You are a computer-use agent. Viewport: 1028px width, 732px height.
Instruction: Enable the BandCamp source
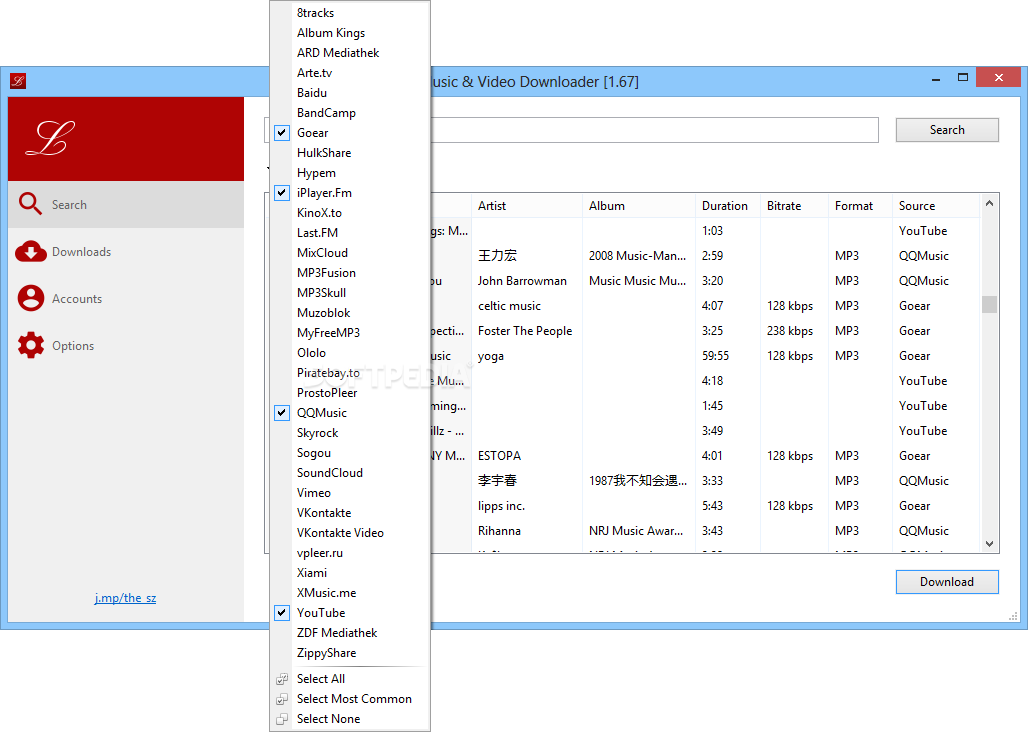(350, 113)
